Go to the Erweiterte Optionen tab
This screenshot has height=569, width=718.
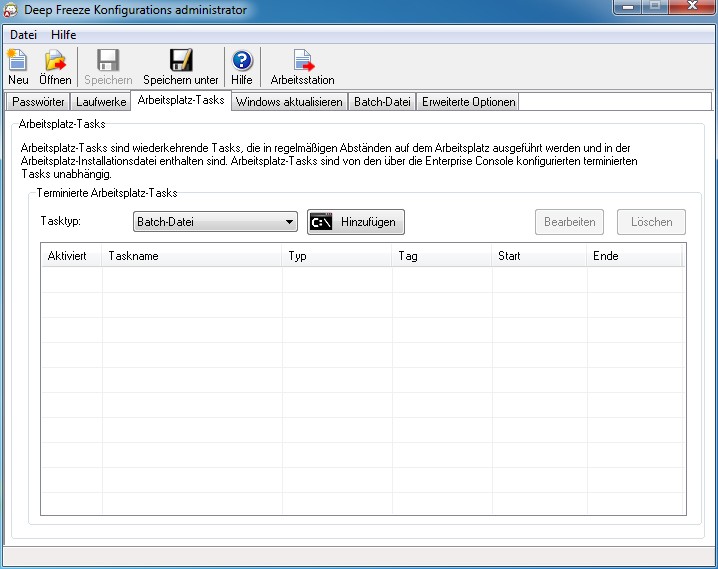[468, 102]
